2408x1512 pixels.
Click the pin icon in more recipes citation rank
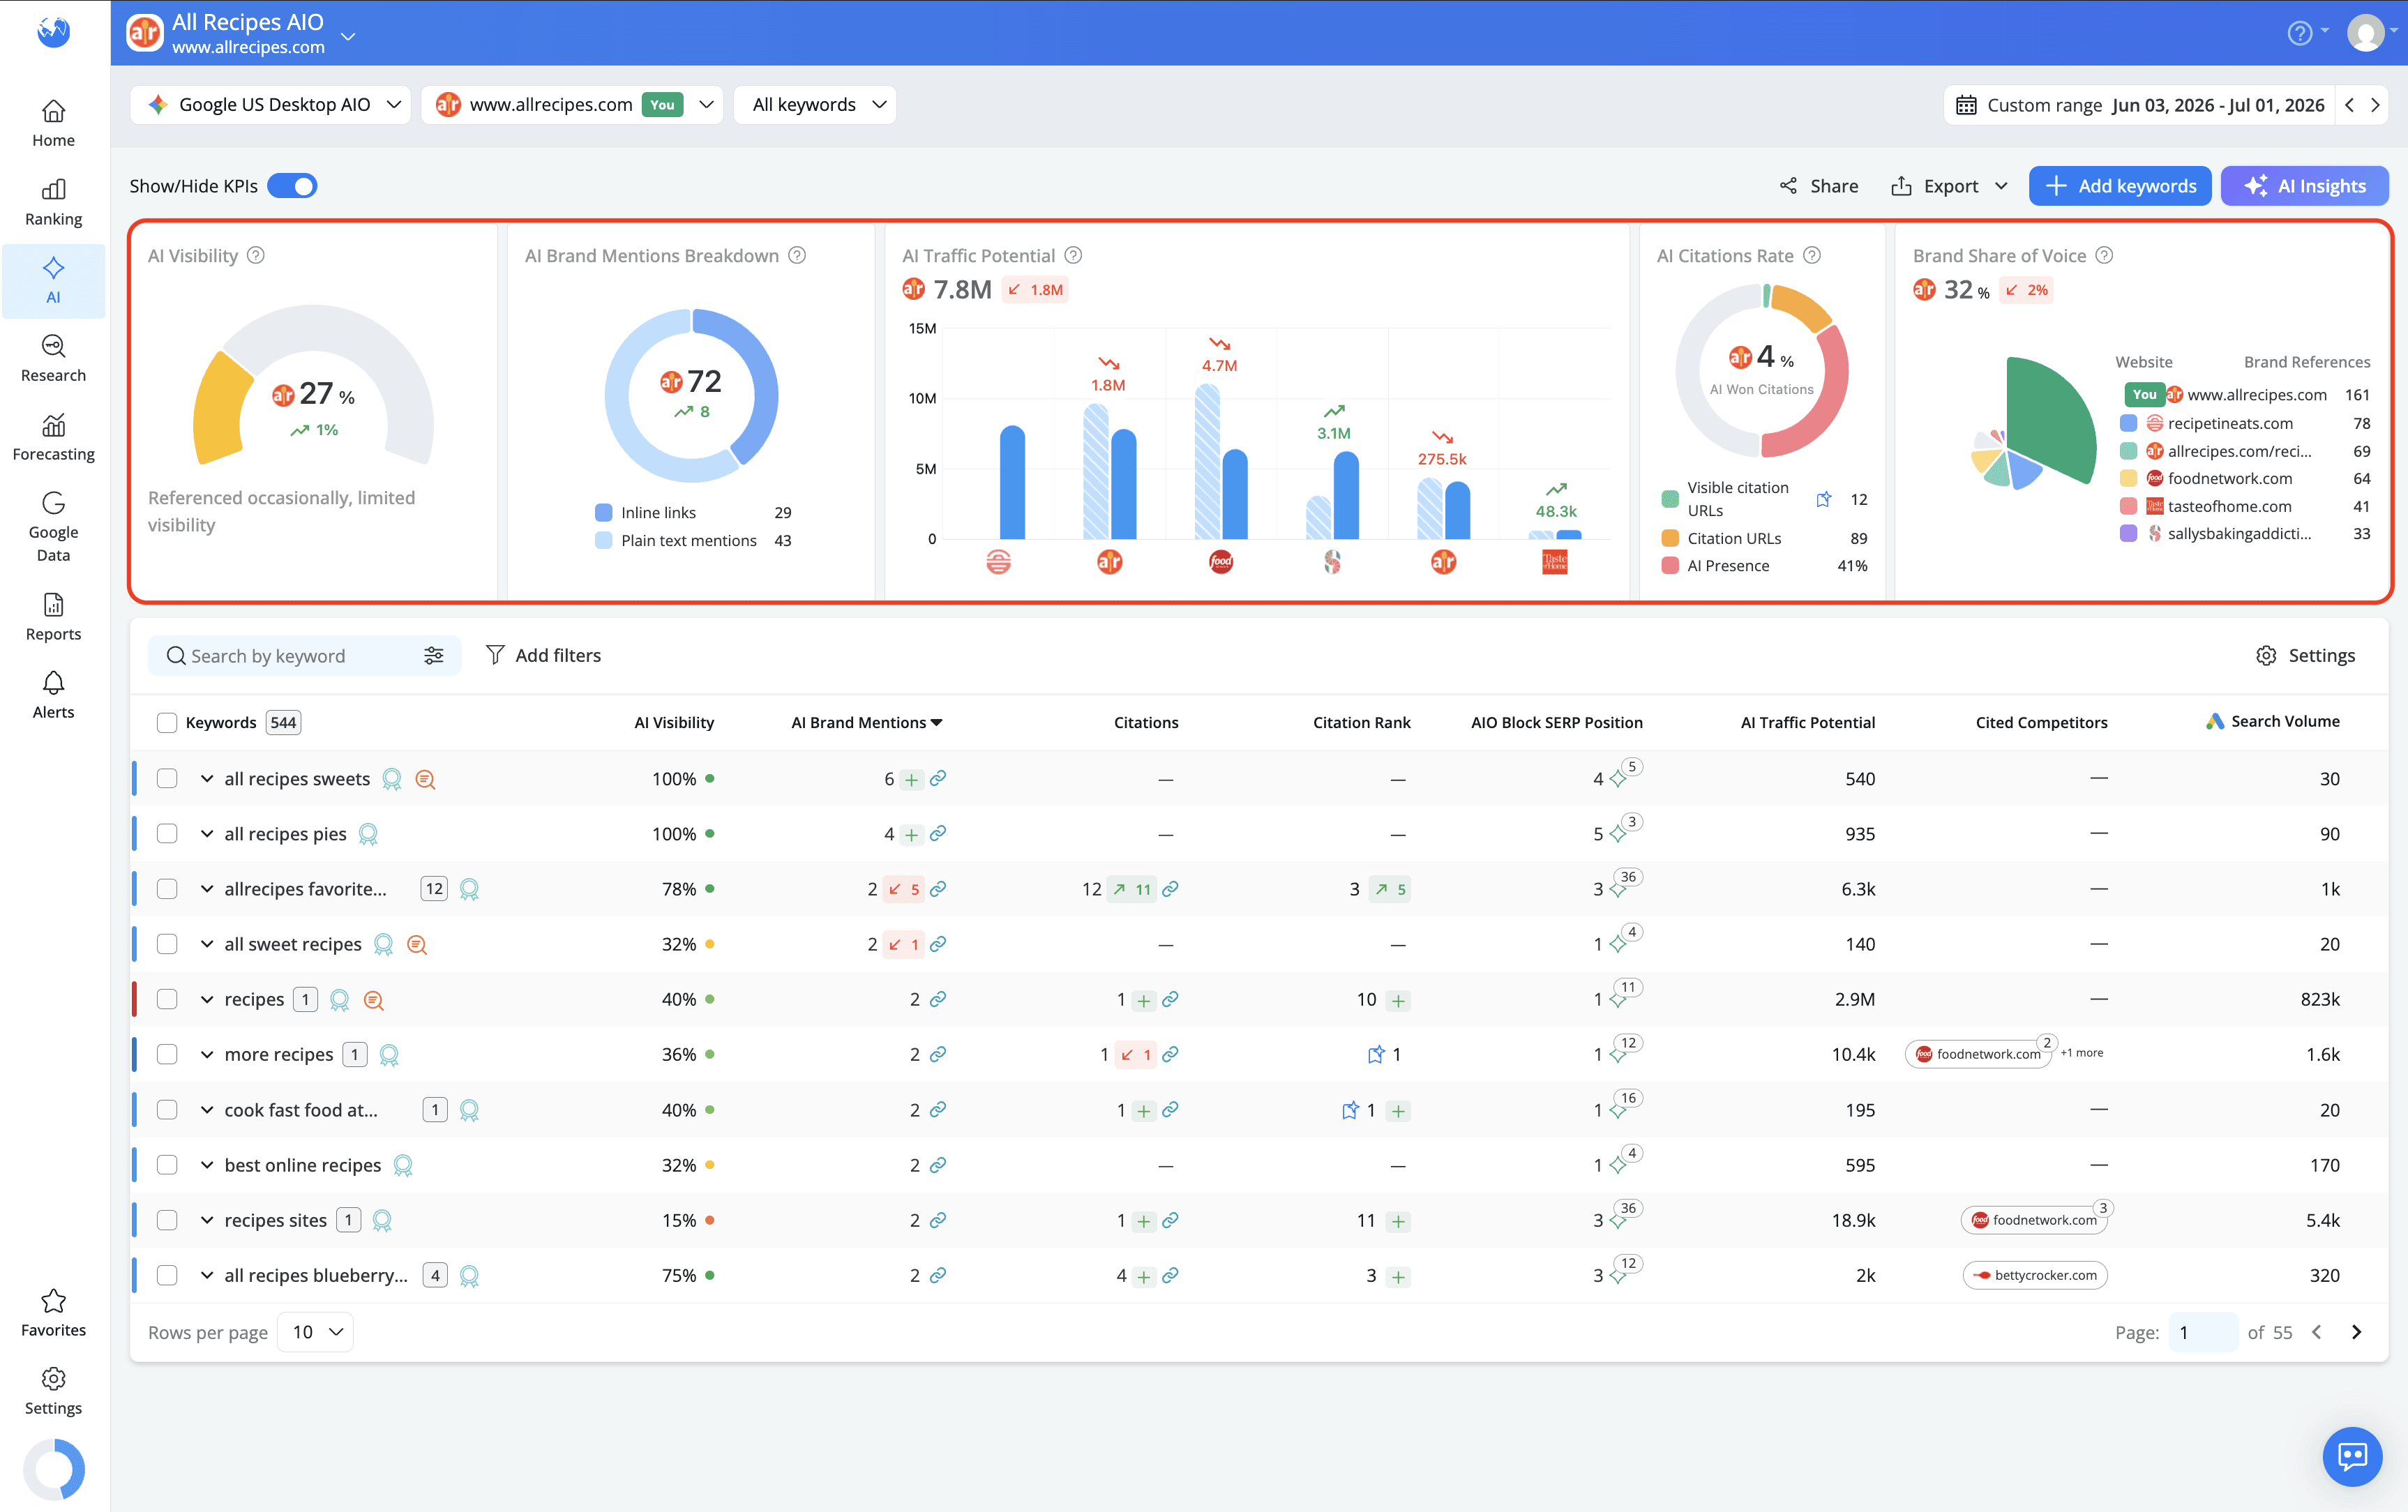tap(1376, 1054)
